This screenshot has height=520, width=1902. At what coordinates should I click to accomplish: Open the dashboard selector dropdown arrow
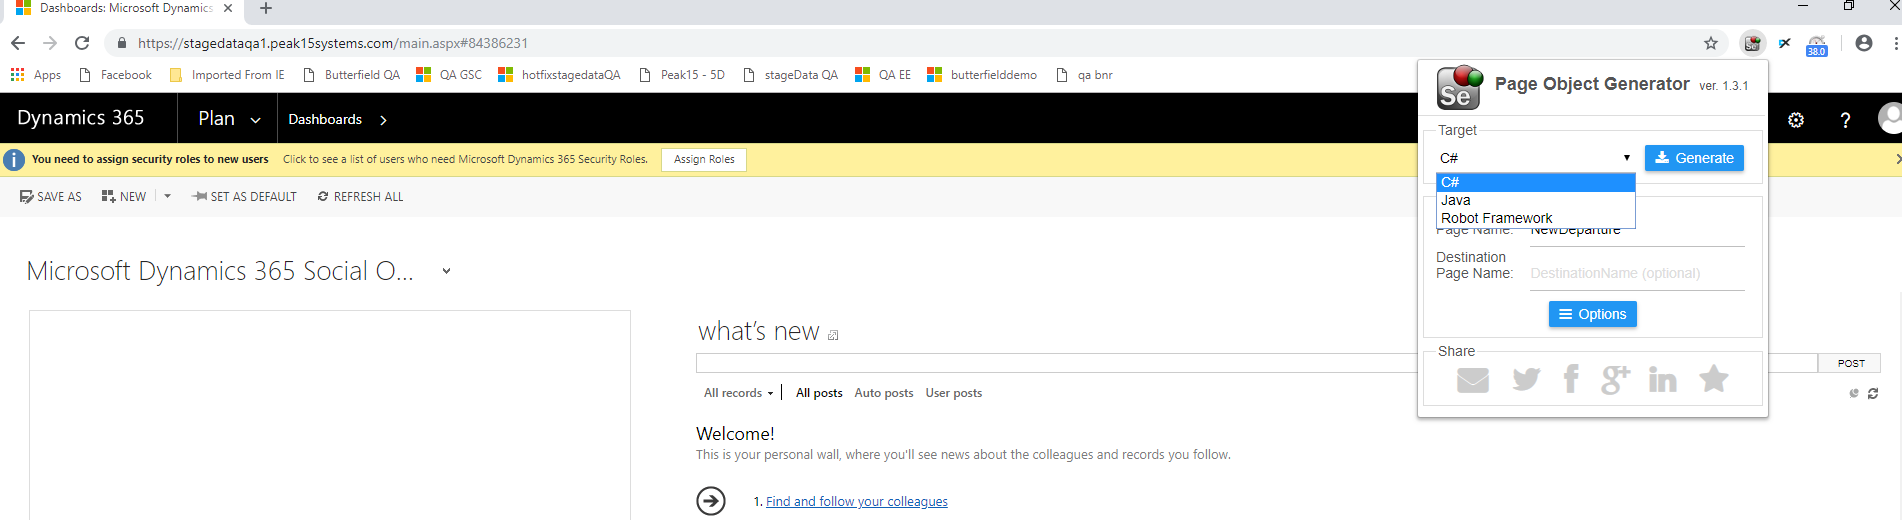tap(446, 271)
